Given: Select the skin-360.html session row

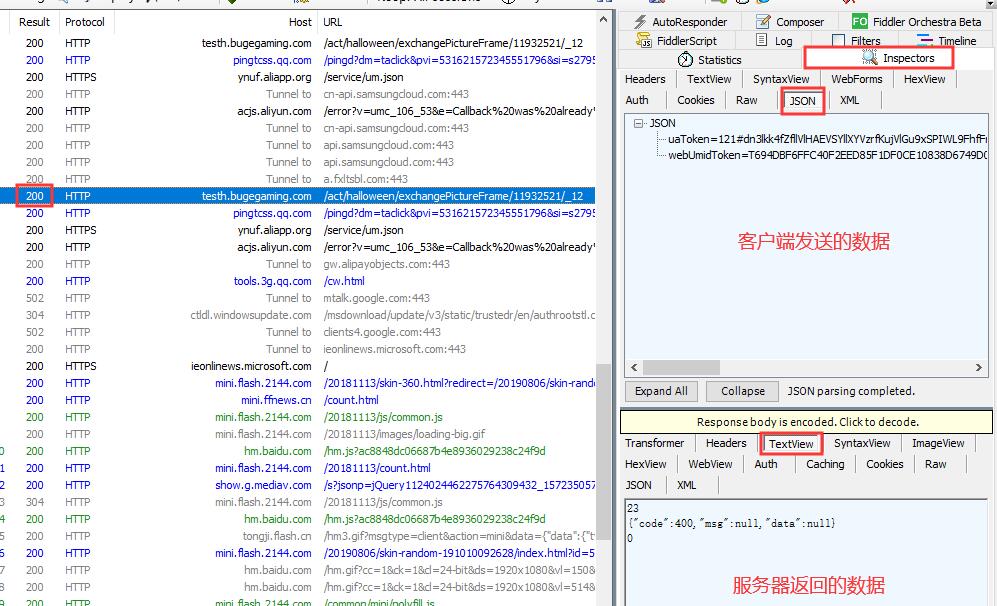Looking at the screenshot, I should [298, 383].
